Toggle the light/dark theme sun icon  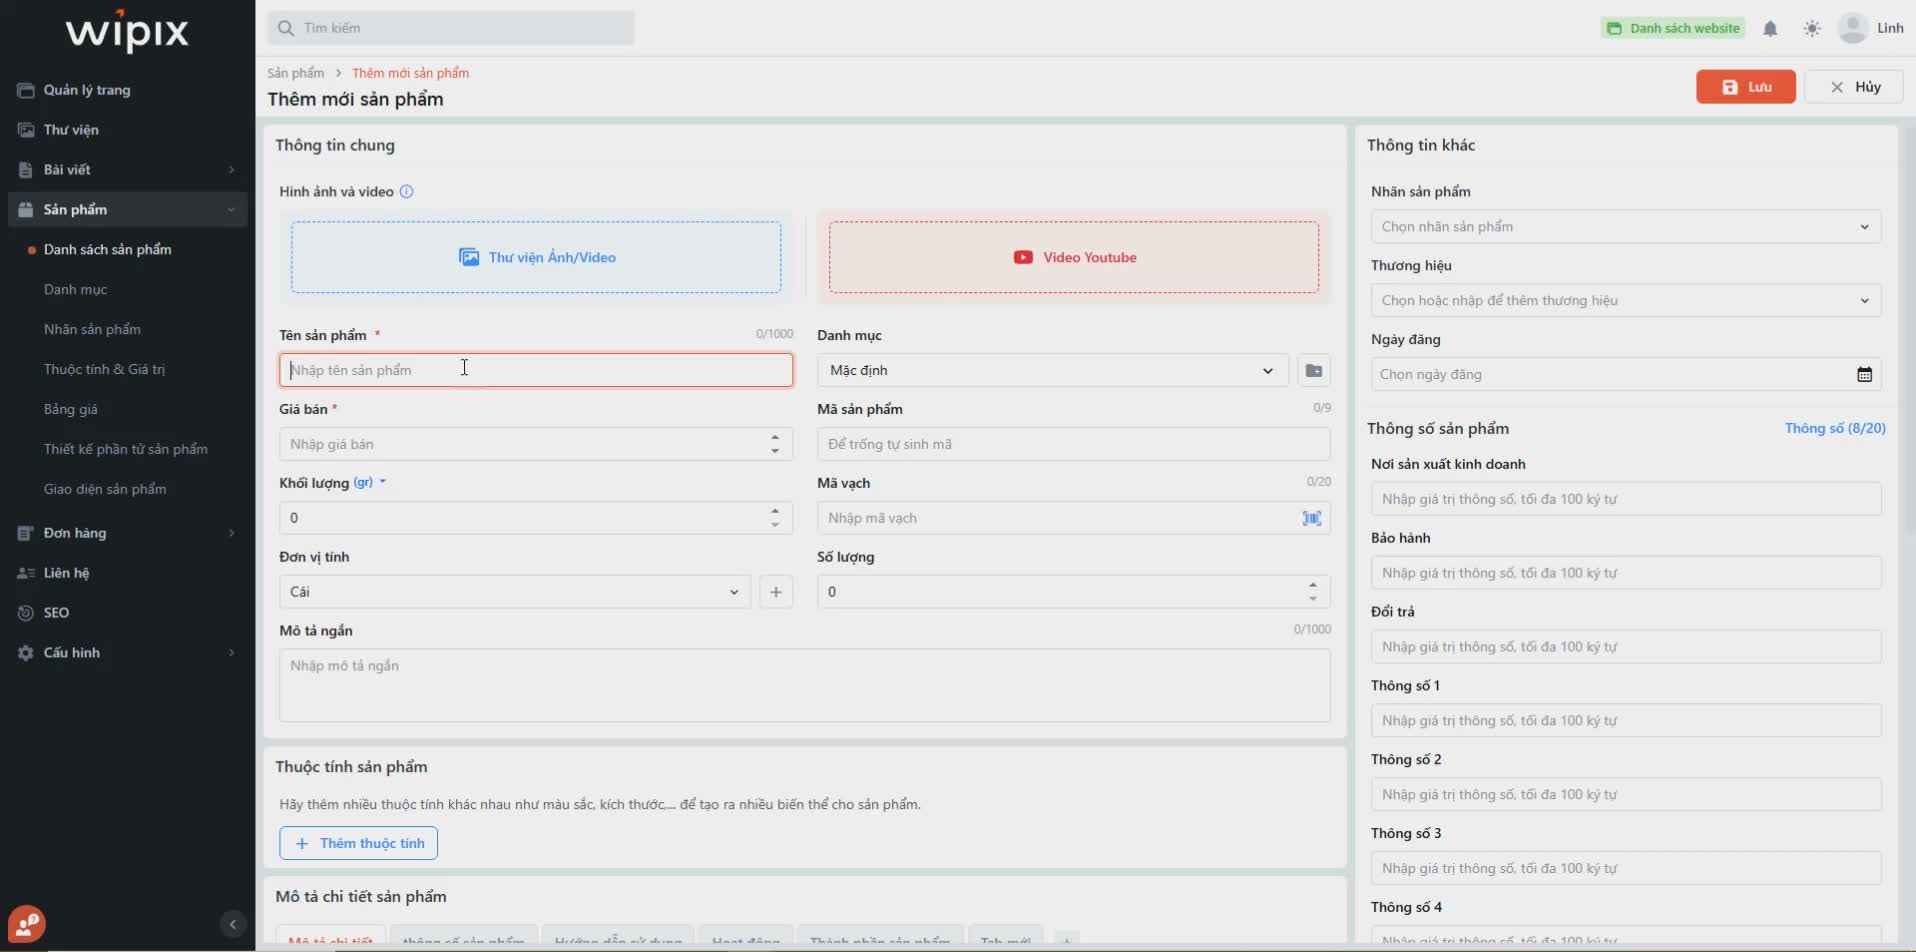(x=1812, y=29)
